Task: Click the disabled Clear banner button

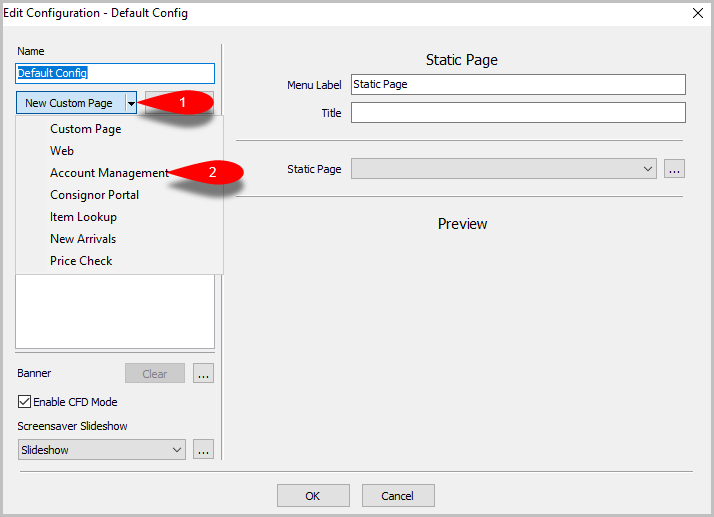Action: [155, 374]
